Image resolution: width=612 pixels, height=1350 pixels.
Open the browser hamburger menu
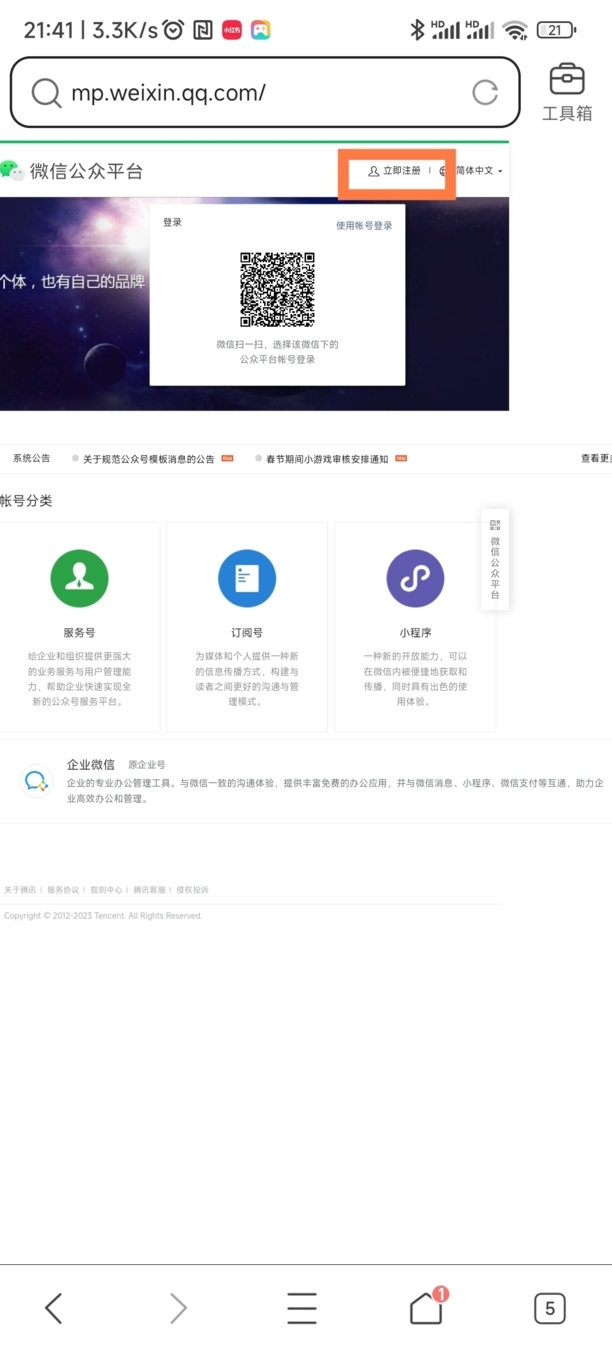pyautogui.click(x=301, y=1308)
